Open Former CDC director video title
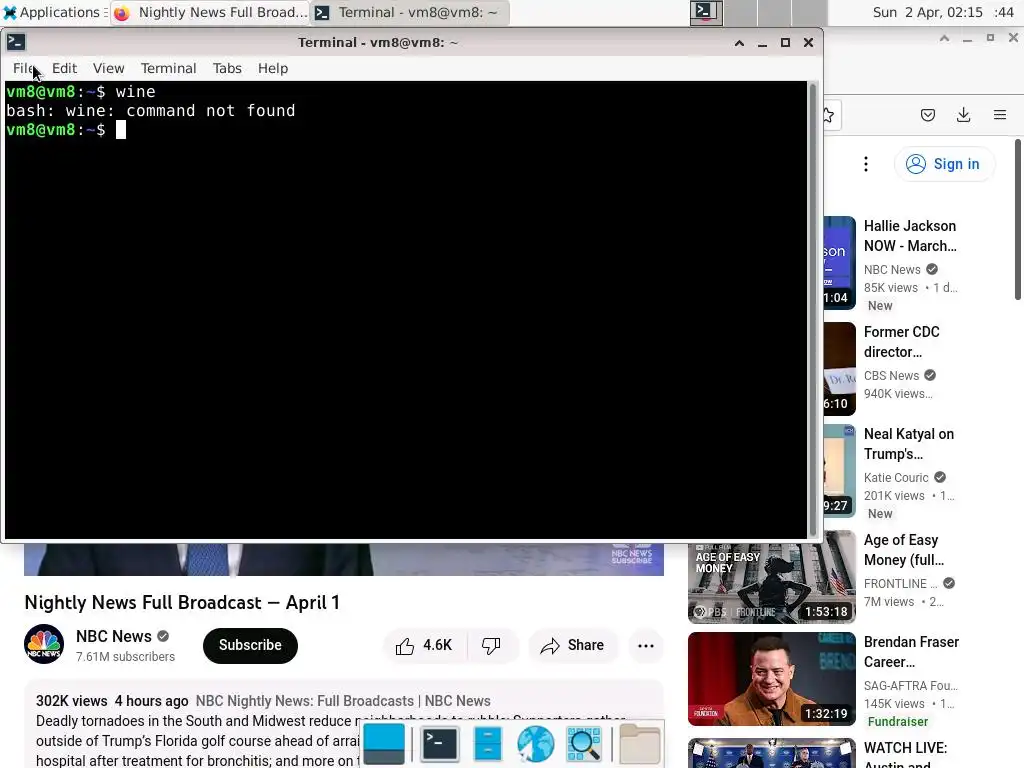Image resolution: width=1024 pixels, height=768 pixels. point(902,342)
